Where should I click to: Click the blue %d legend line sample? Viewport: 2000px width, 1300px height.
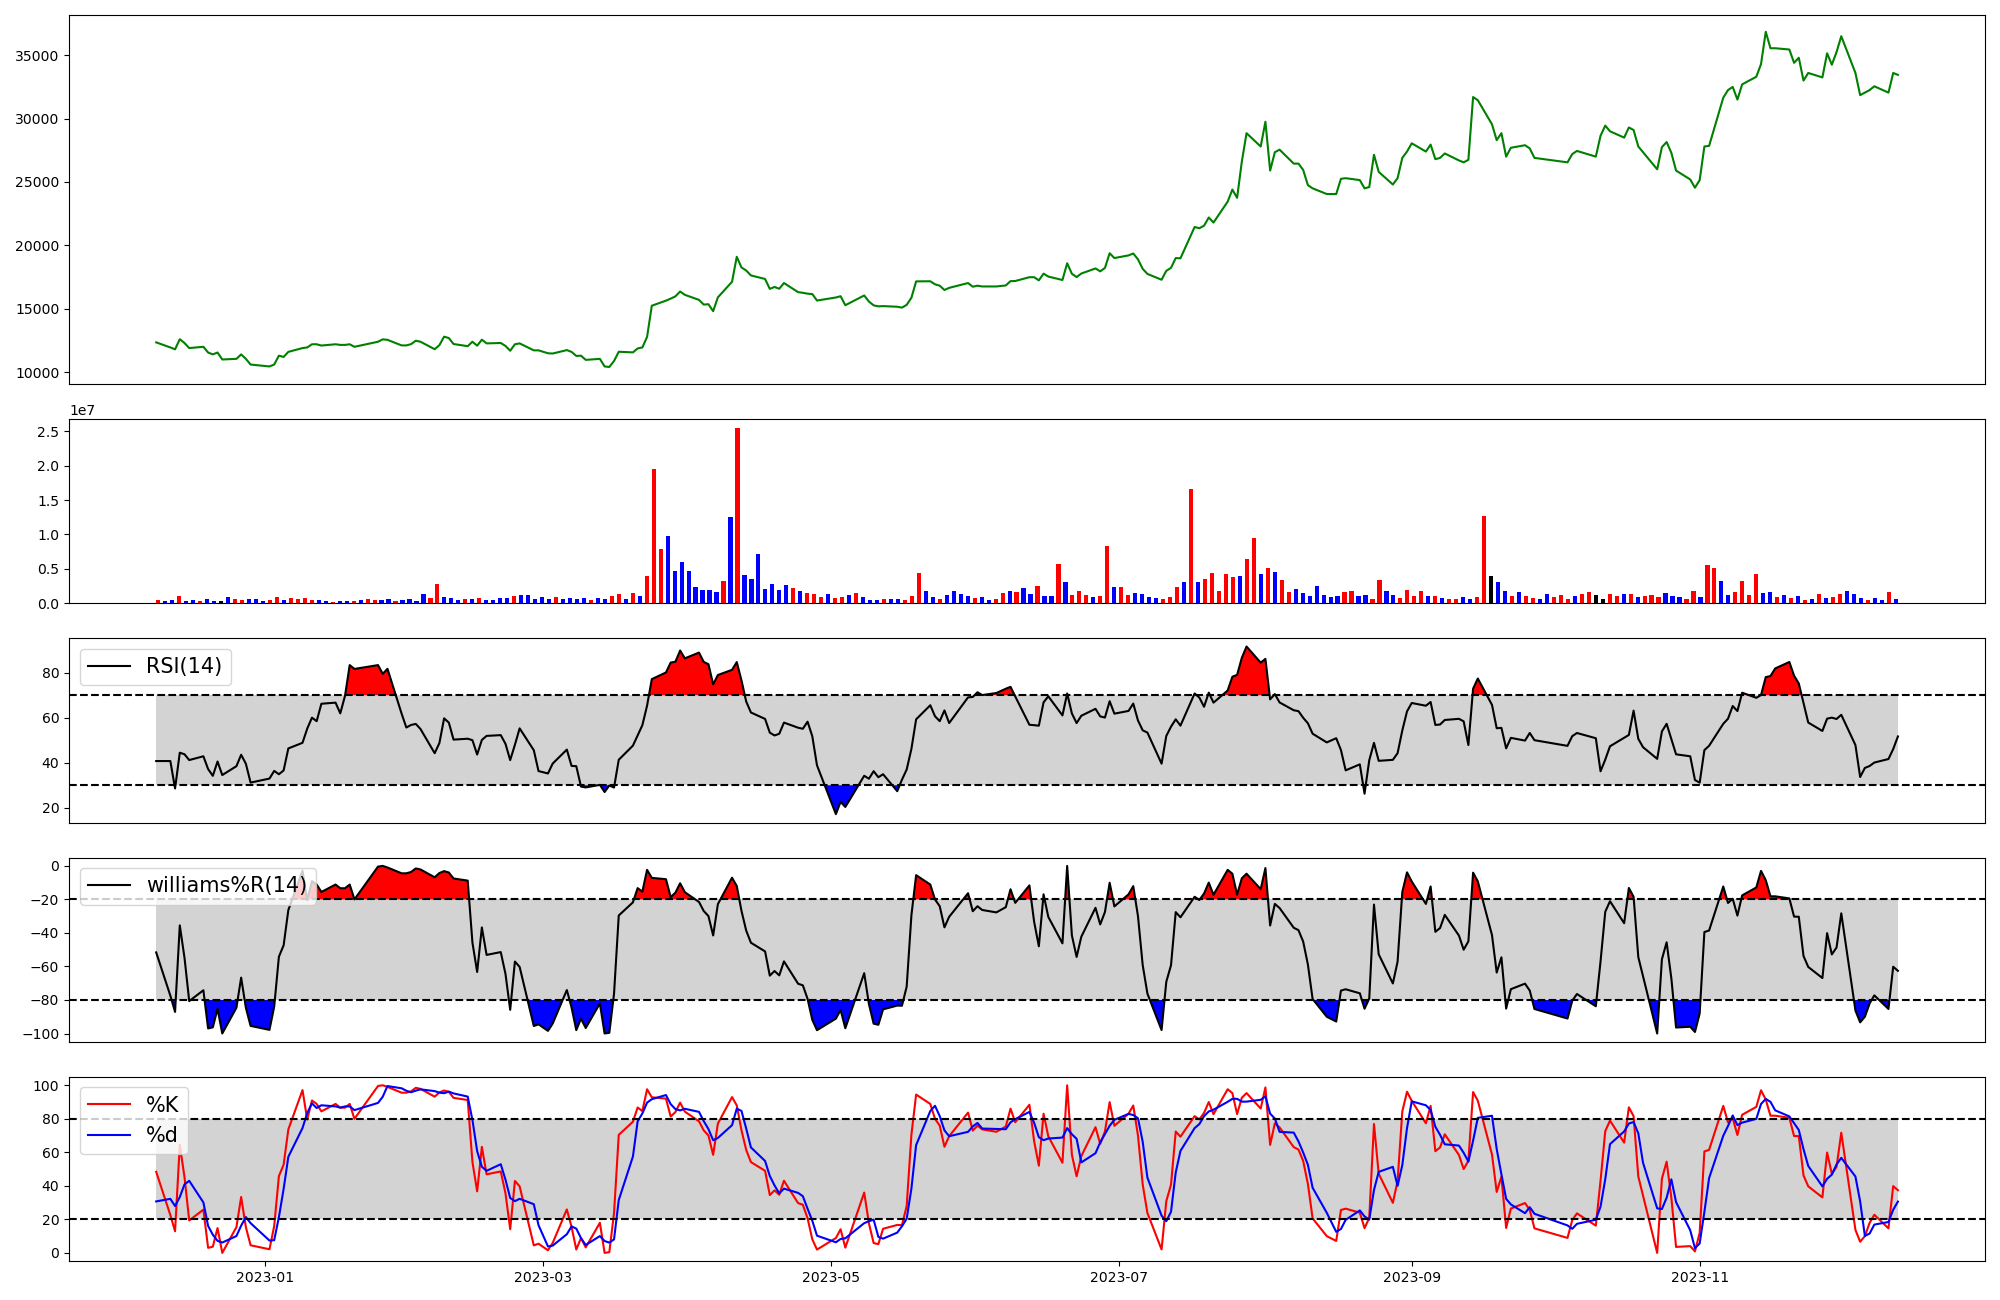point(109,1135)
